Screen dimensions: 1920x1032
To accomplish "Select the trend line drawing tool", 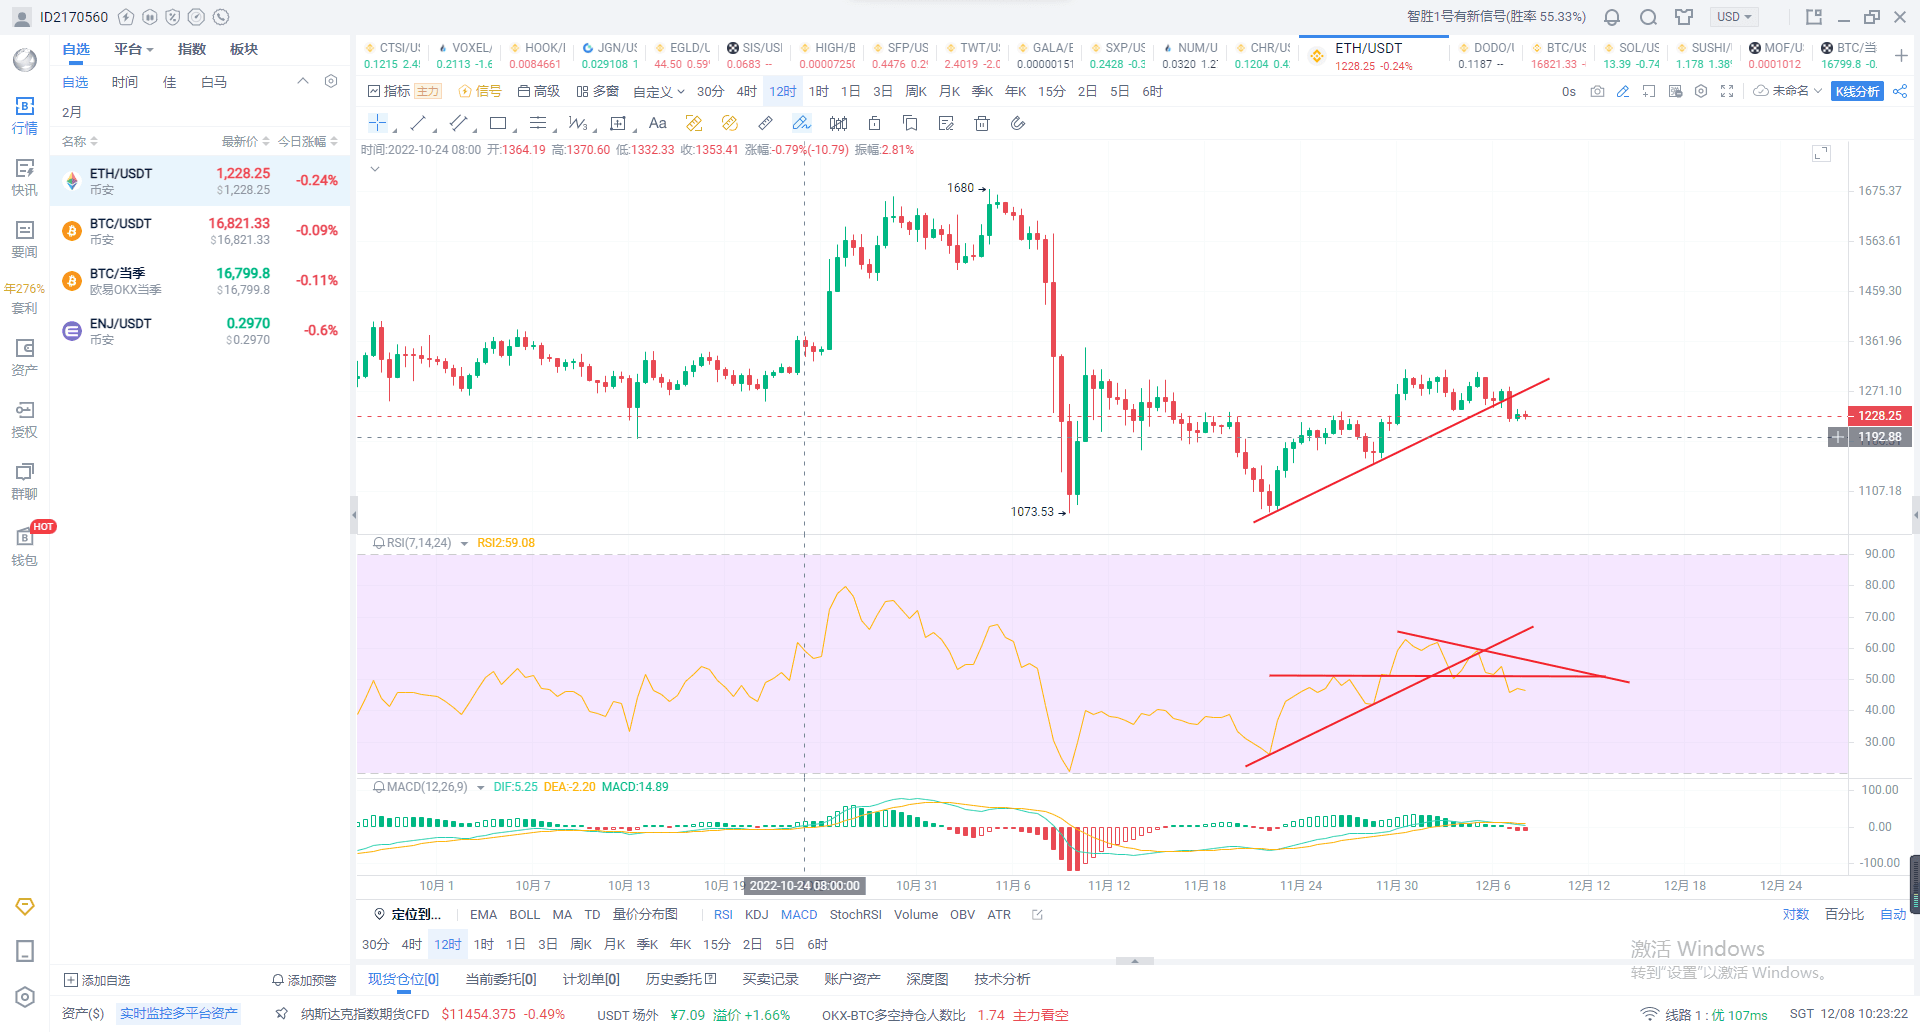I will pos(418,123).
